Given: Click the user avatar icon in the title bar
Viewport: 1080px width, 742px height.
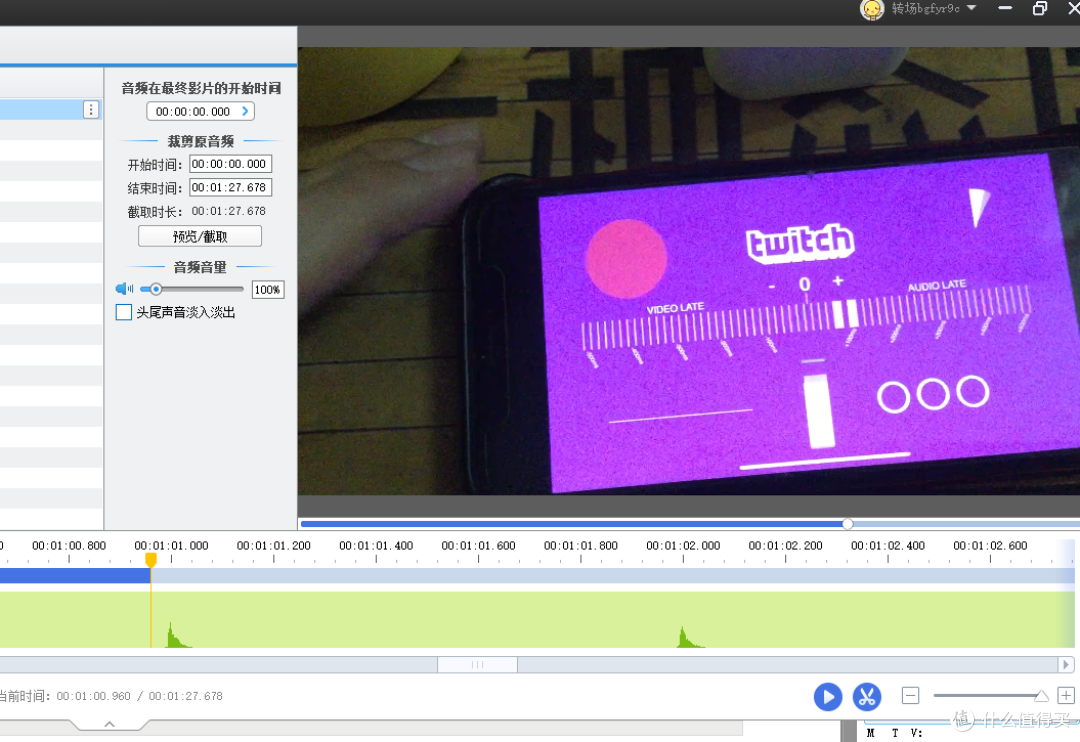Looking at the screenshot, I should 872,9.
